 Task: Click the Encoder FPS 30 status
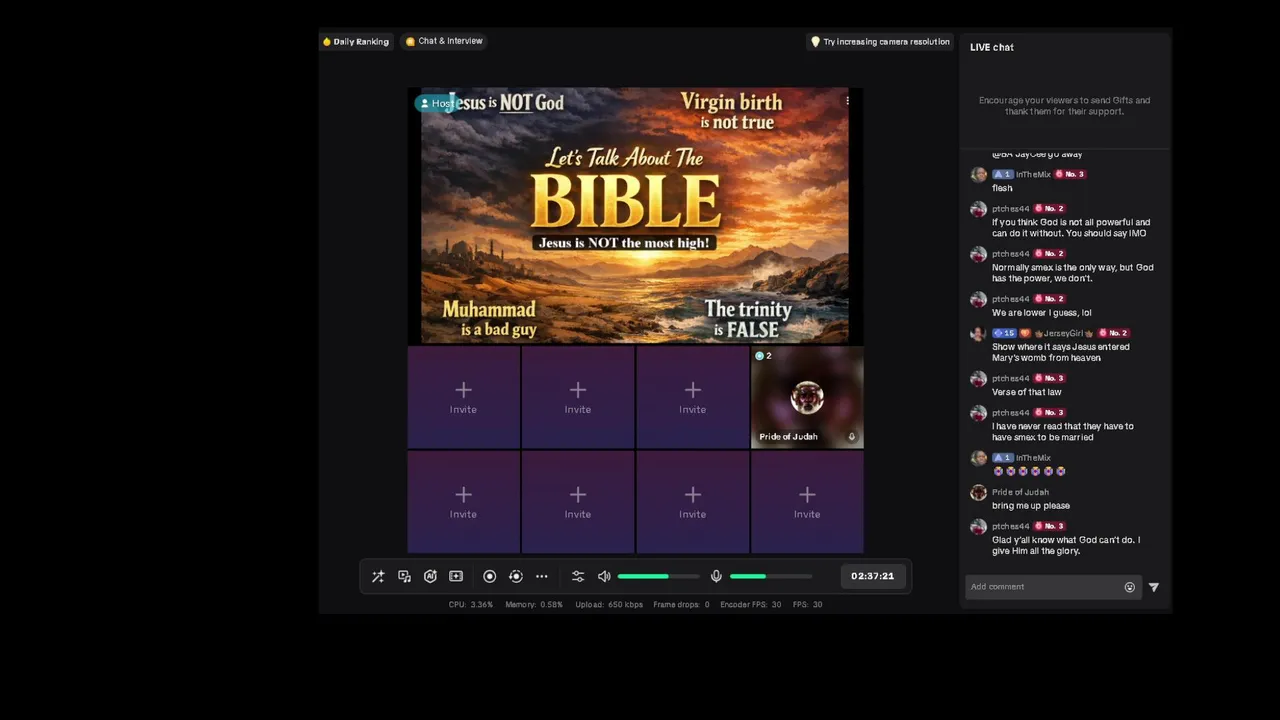(751, 605)
